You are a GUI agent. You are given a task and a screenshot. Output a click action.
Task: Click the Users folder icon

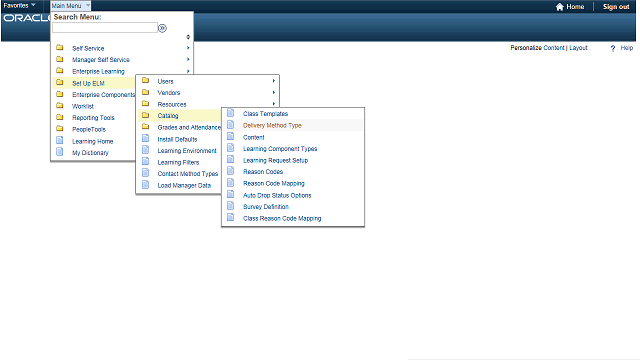pos(145,80)
